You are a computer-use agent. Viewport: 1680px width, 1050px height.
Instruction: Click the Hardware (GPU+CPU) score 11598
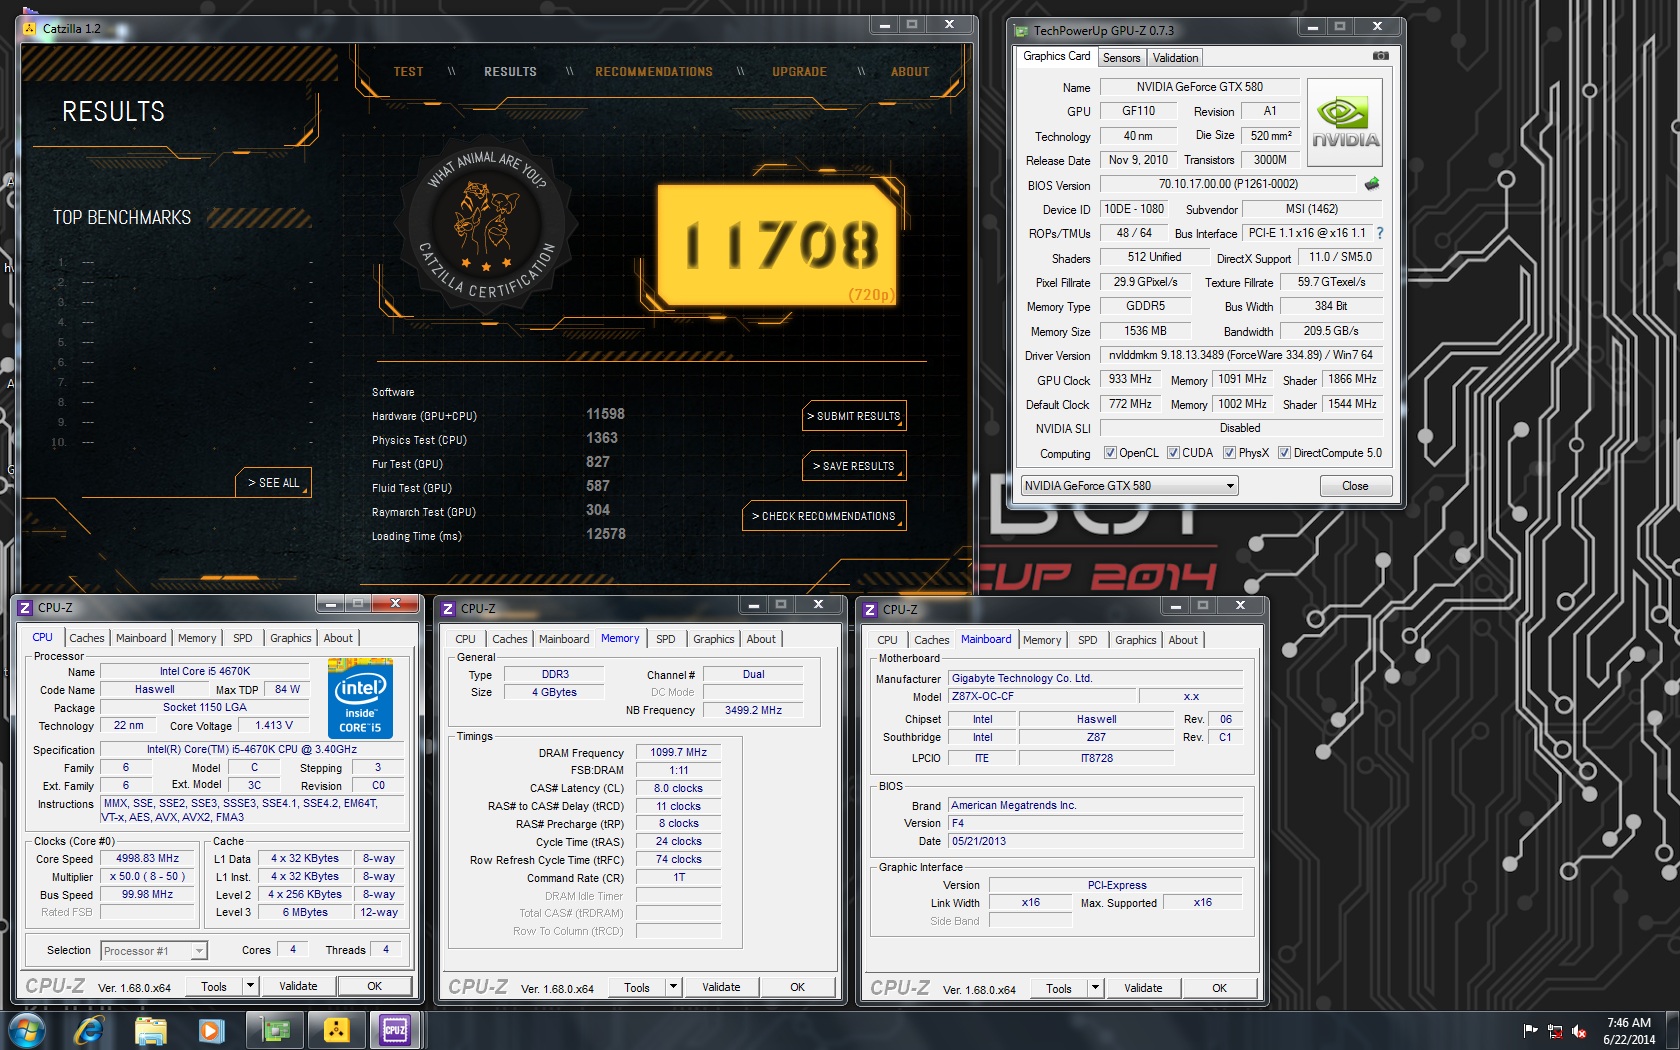(605, 414)
